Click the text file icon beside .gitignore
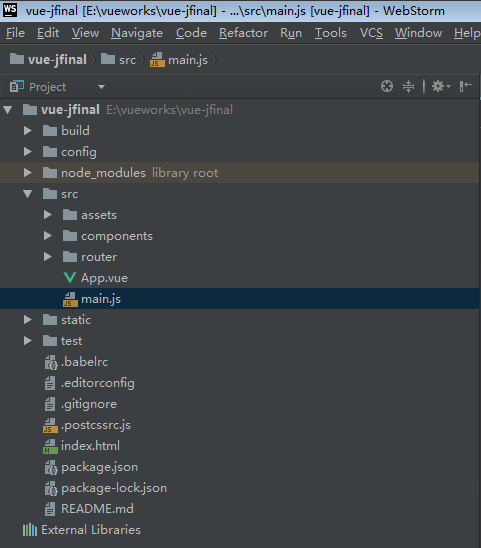The width and height of the screenshot is (481, 548). point(50,404)
